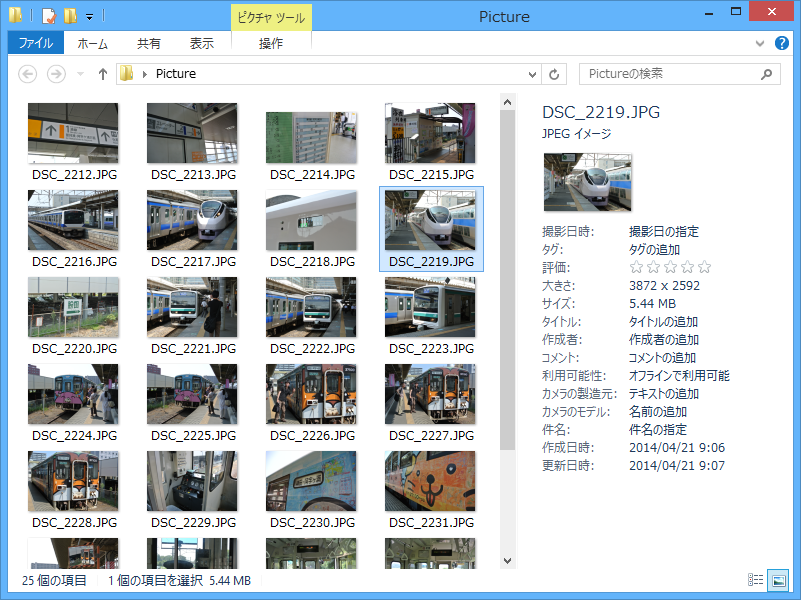
Task: Switch to details view from the status bar
Action: pyautogui.click(x=756, y=580)
